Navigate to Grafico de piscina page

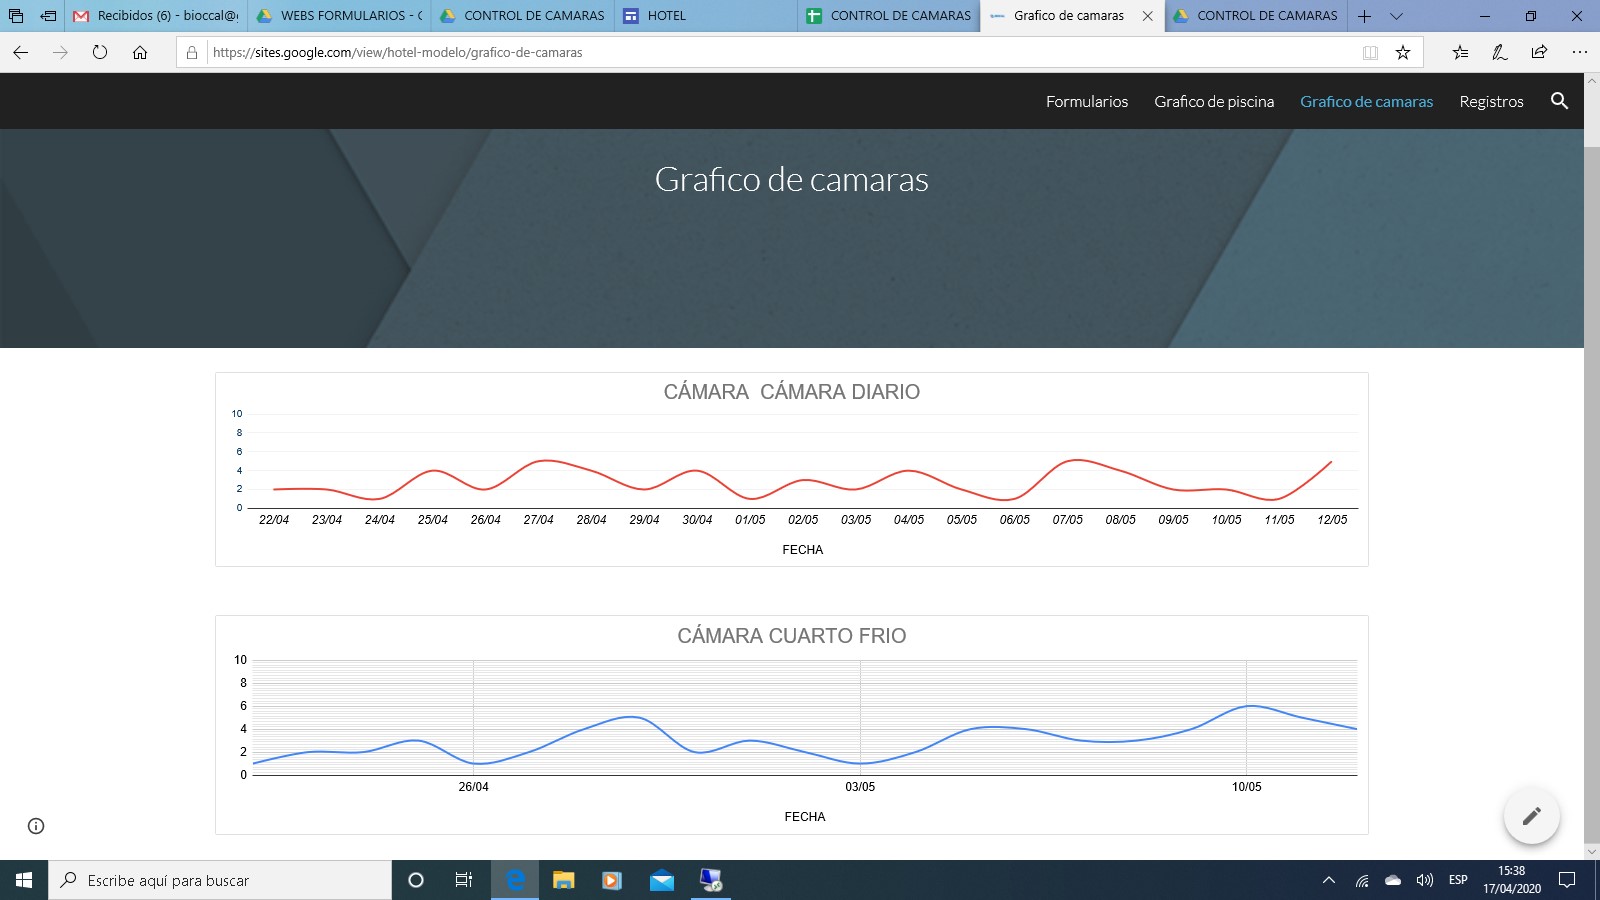click(x=1213, y=102)
